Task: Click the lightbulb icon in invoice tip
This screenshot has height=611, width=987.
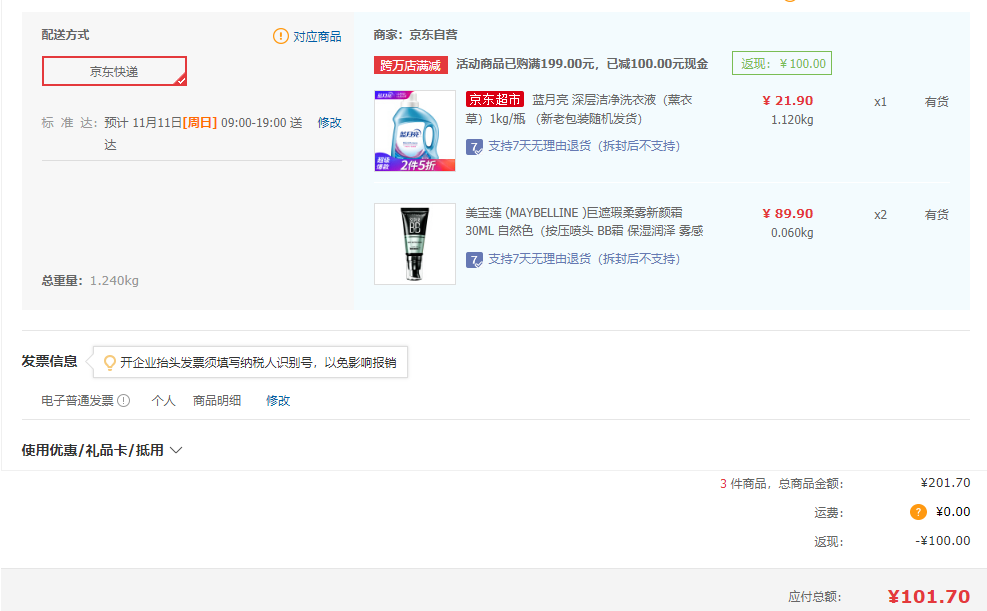Action: tap(110, 362)
